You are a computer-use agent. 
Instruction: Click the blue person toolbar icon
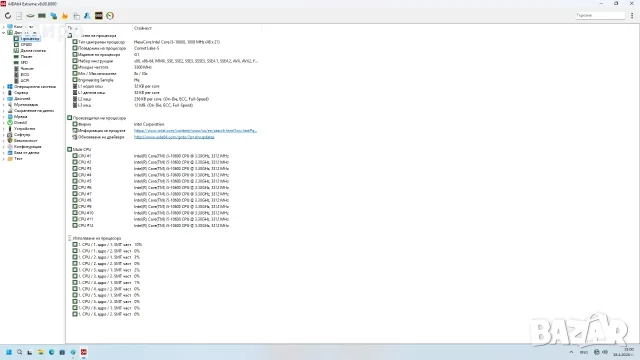tap(87, 16)
